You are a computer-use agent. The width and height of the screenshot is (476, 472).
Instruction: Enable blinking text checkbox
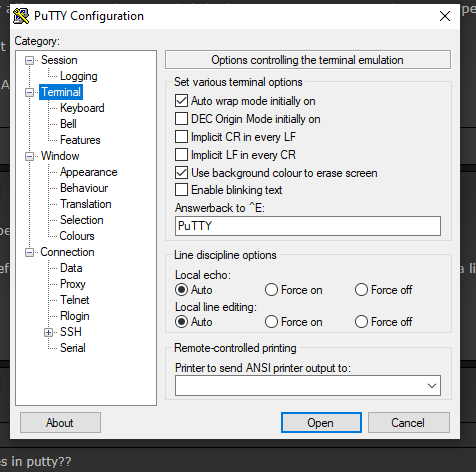tap(181, 190)
